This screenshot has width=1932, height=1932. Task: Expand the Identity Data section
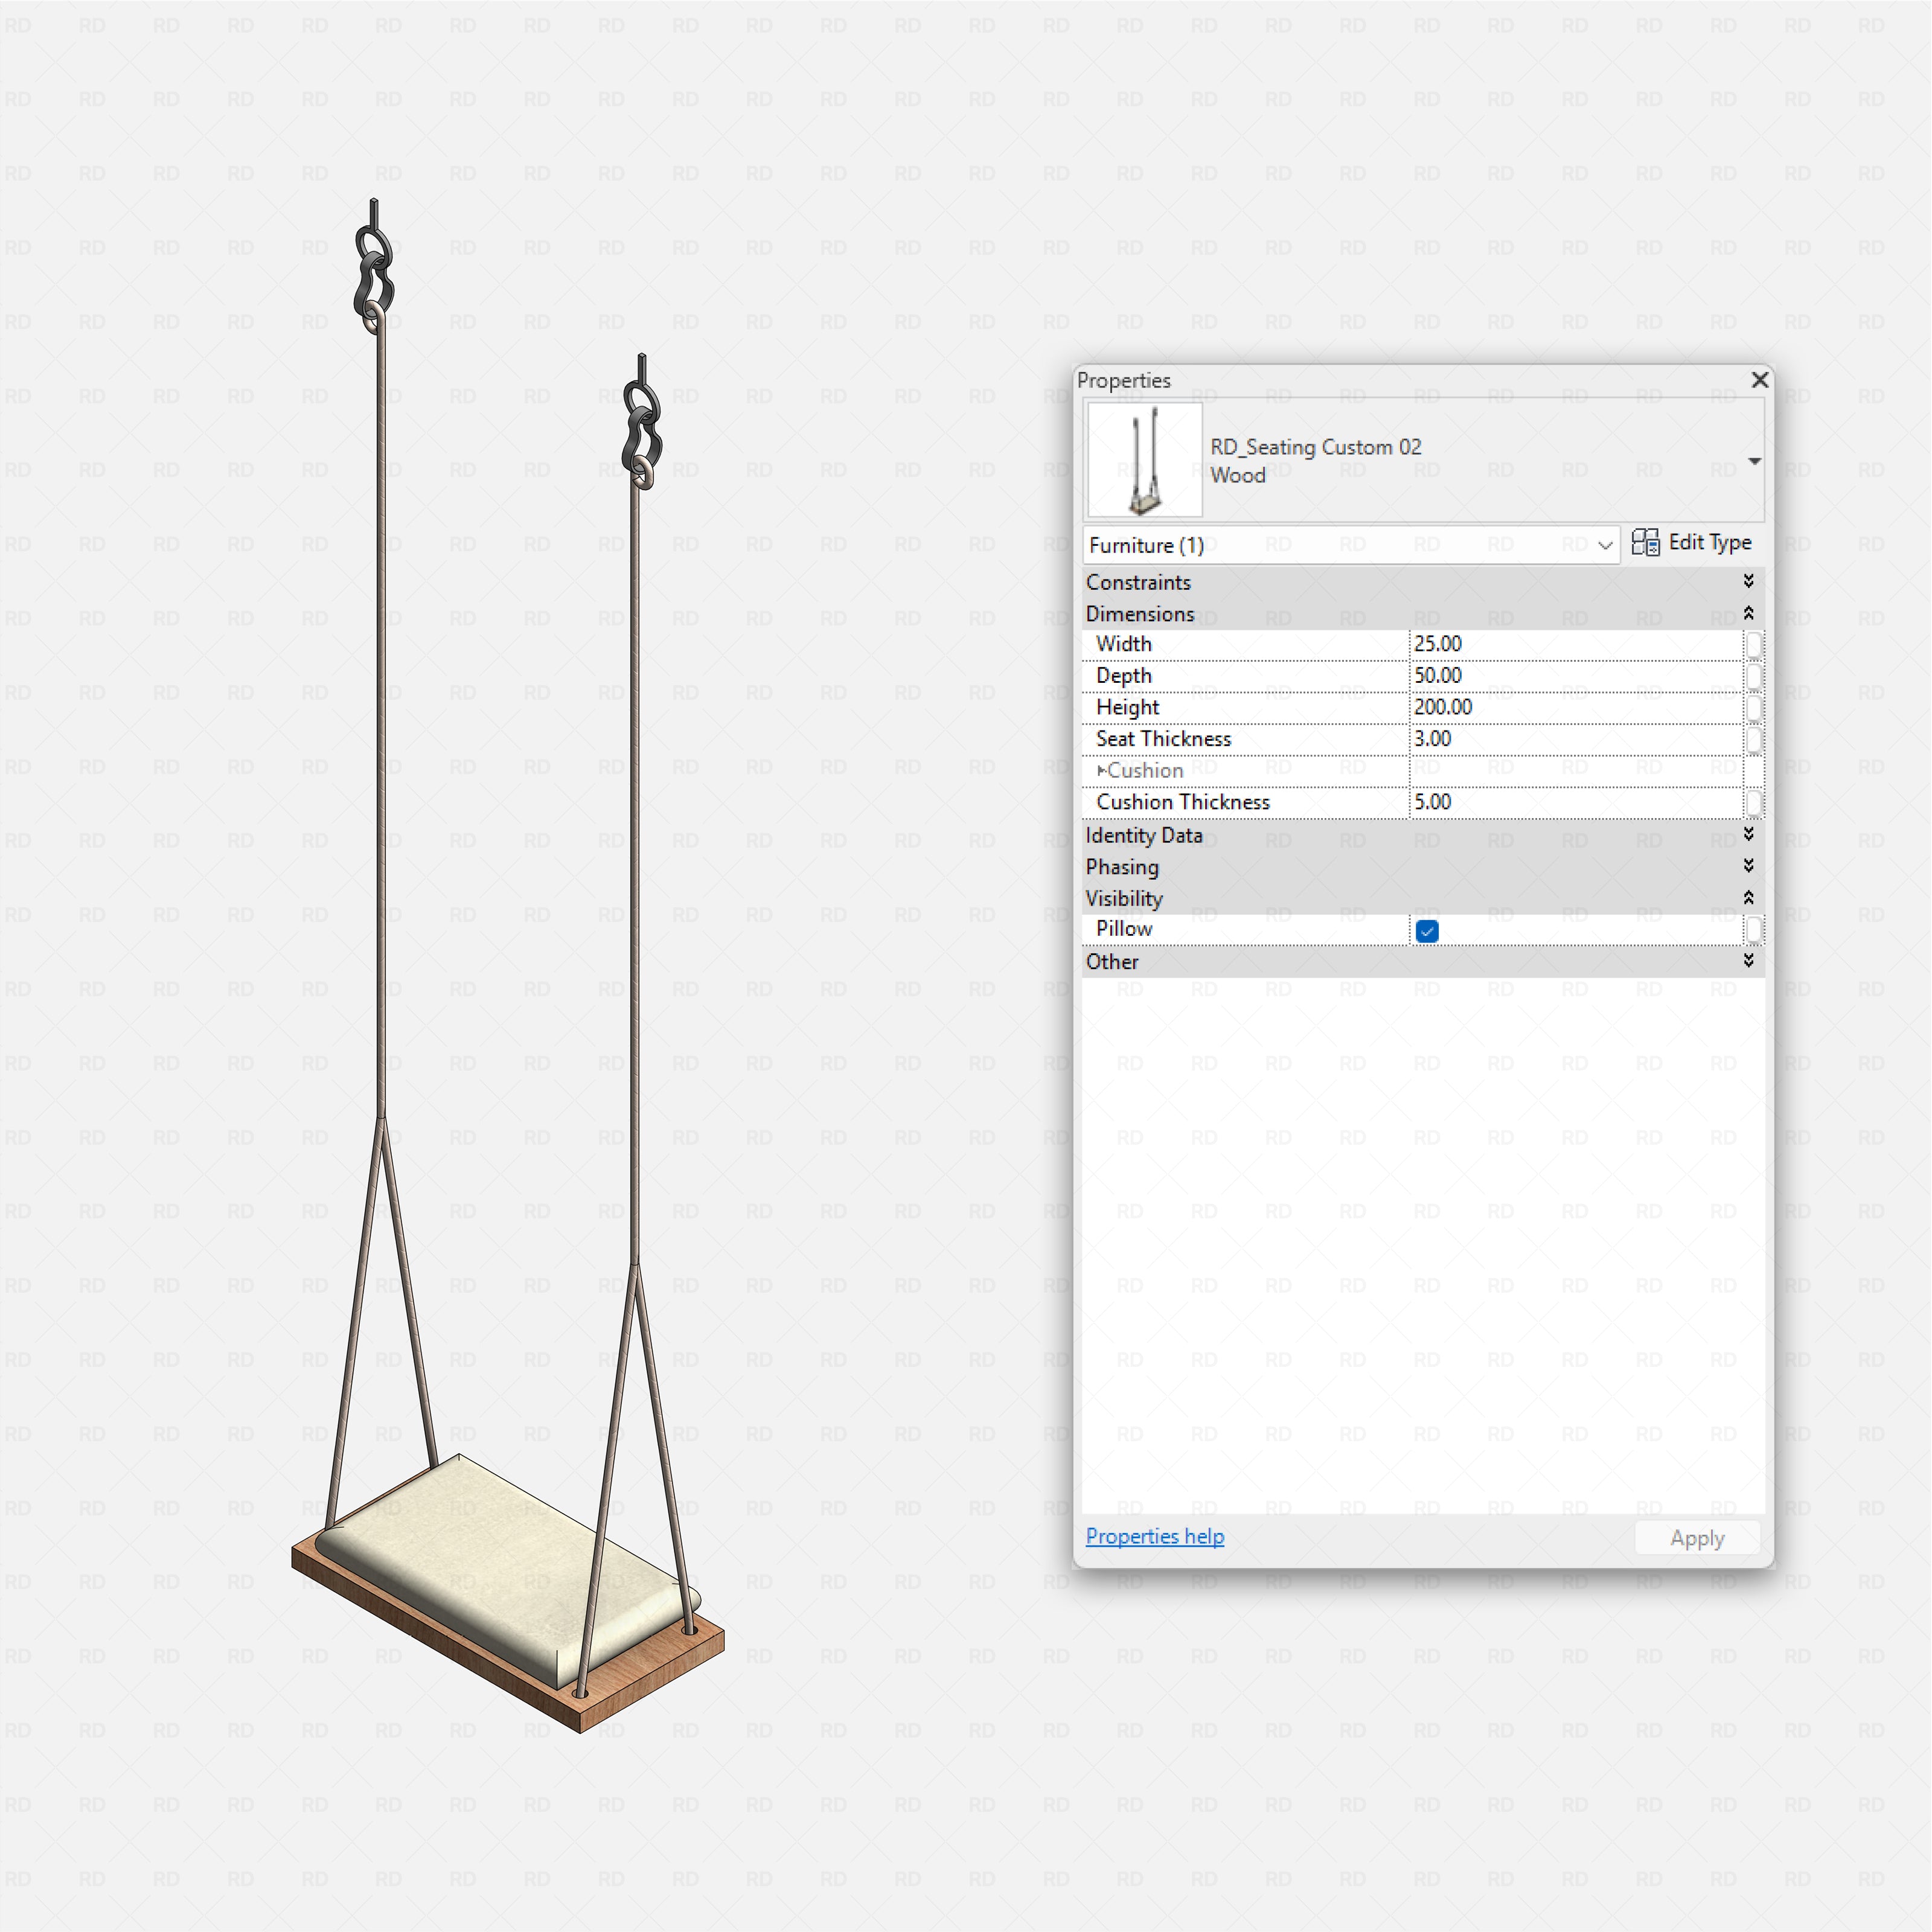1749,835
